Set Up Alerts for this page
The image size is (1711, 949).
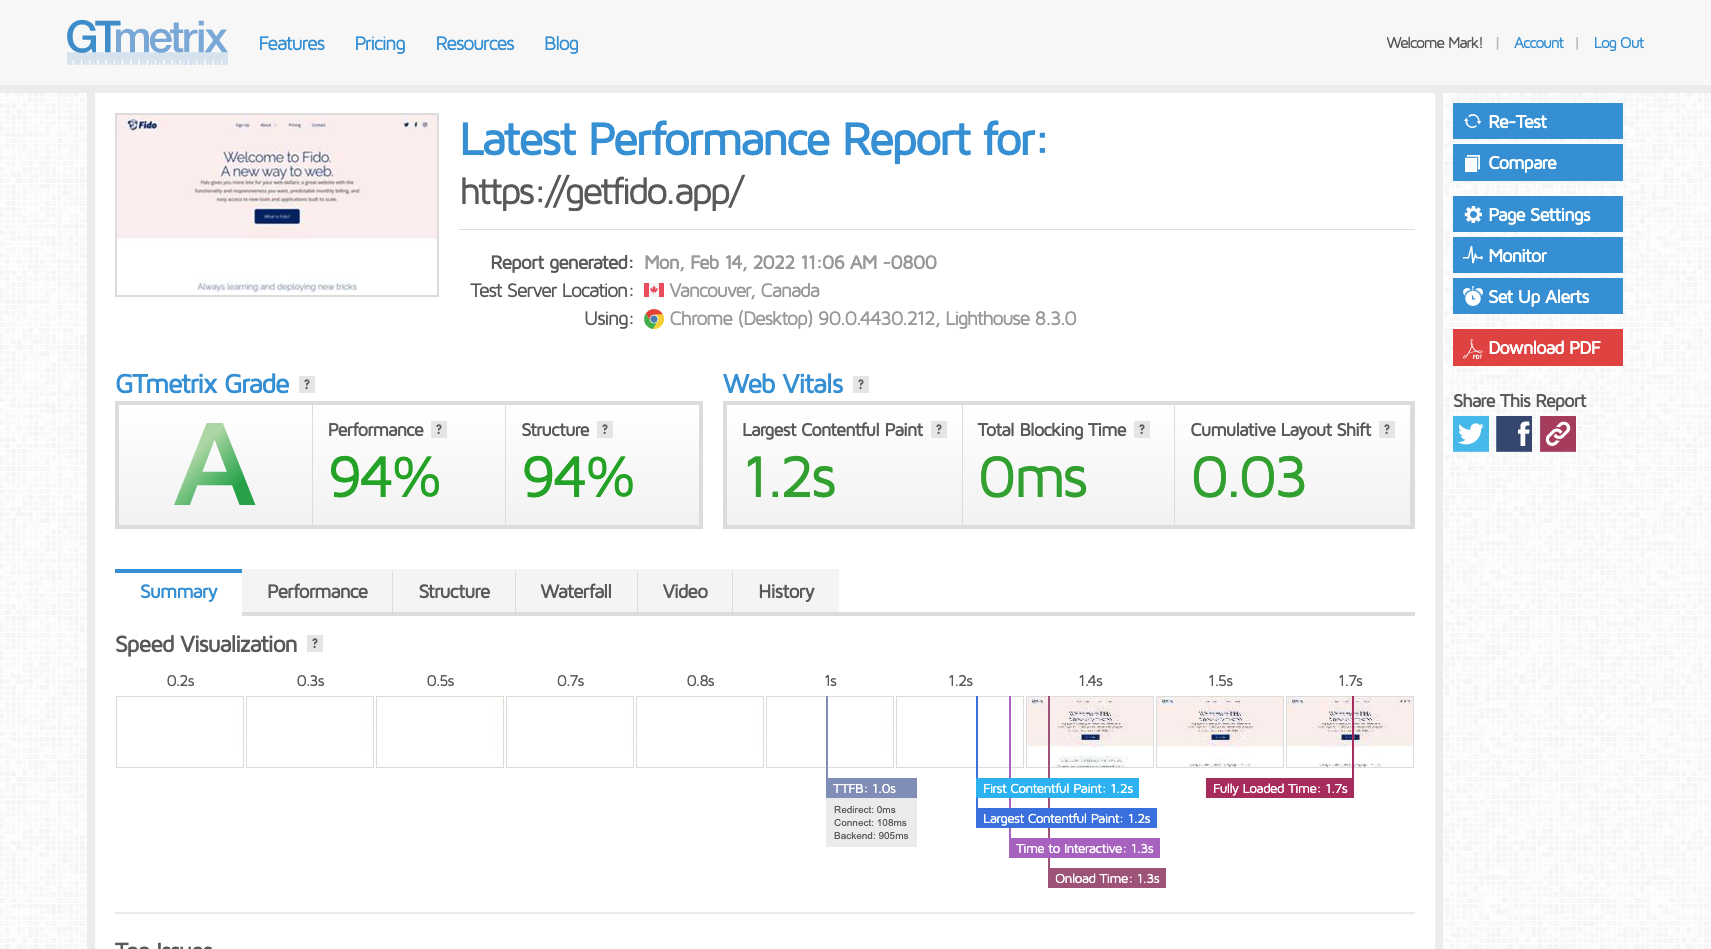tap(1538, 296)
